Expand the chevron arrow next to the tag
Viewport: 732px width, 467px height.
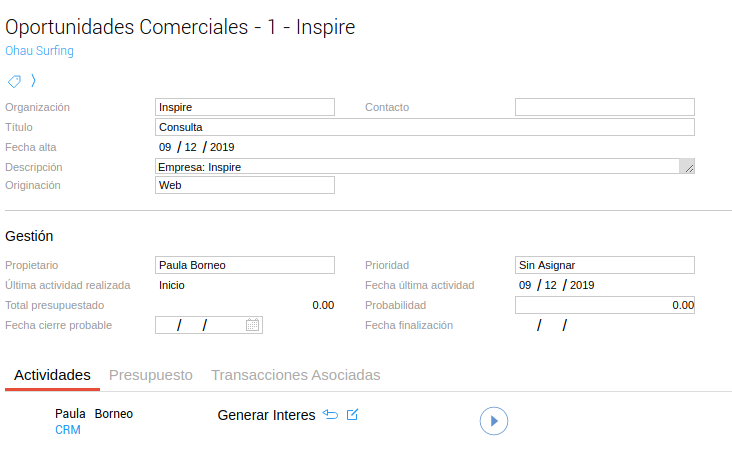click(x=33, y=80)
